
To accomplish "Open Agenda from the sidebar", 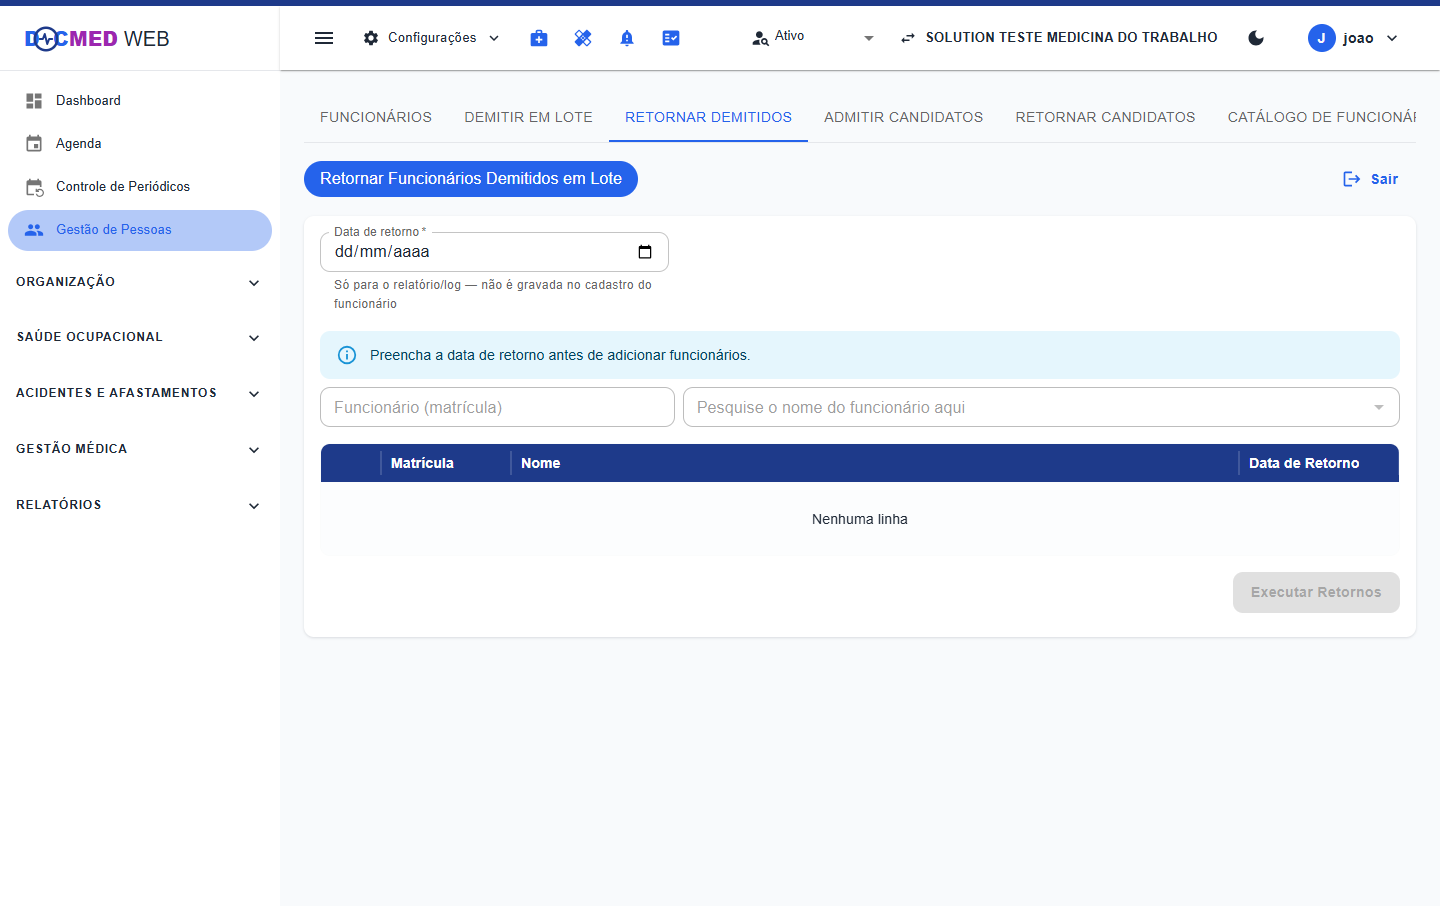I will (x=140, y=144).
